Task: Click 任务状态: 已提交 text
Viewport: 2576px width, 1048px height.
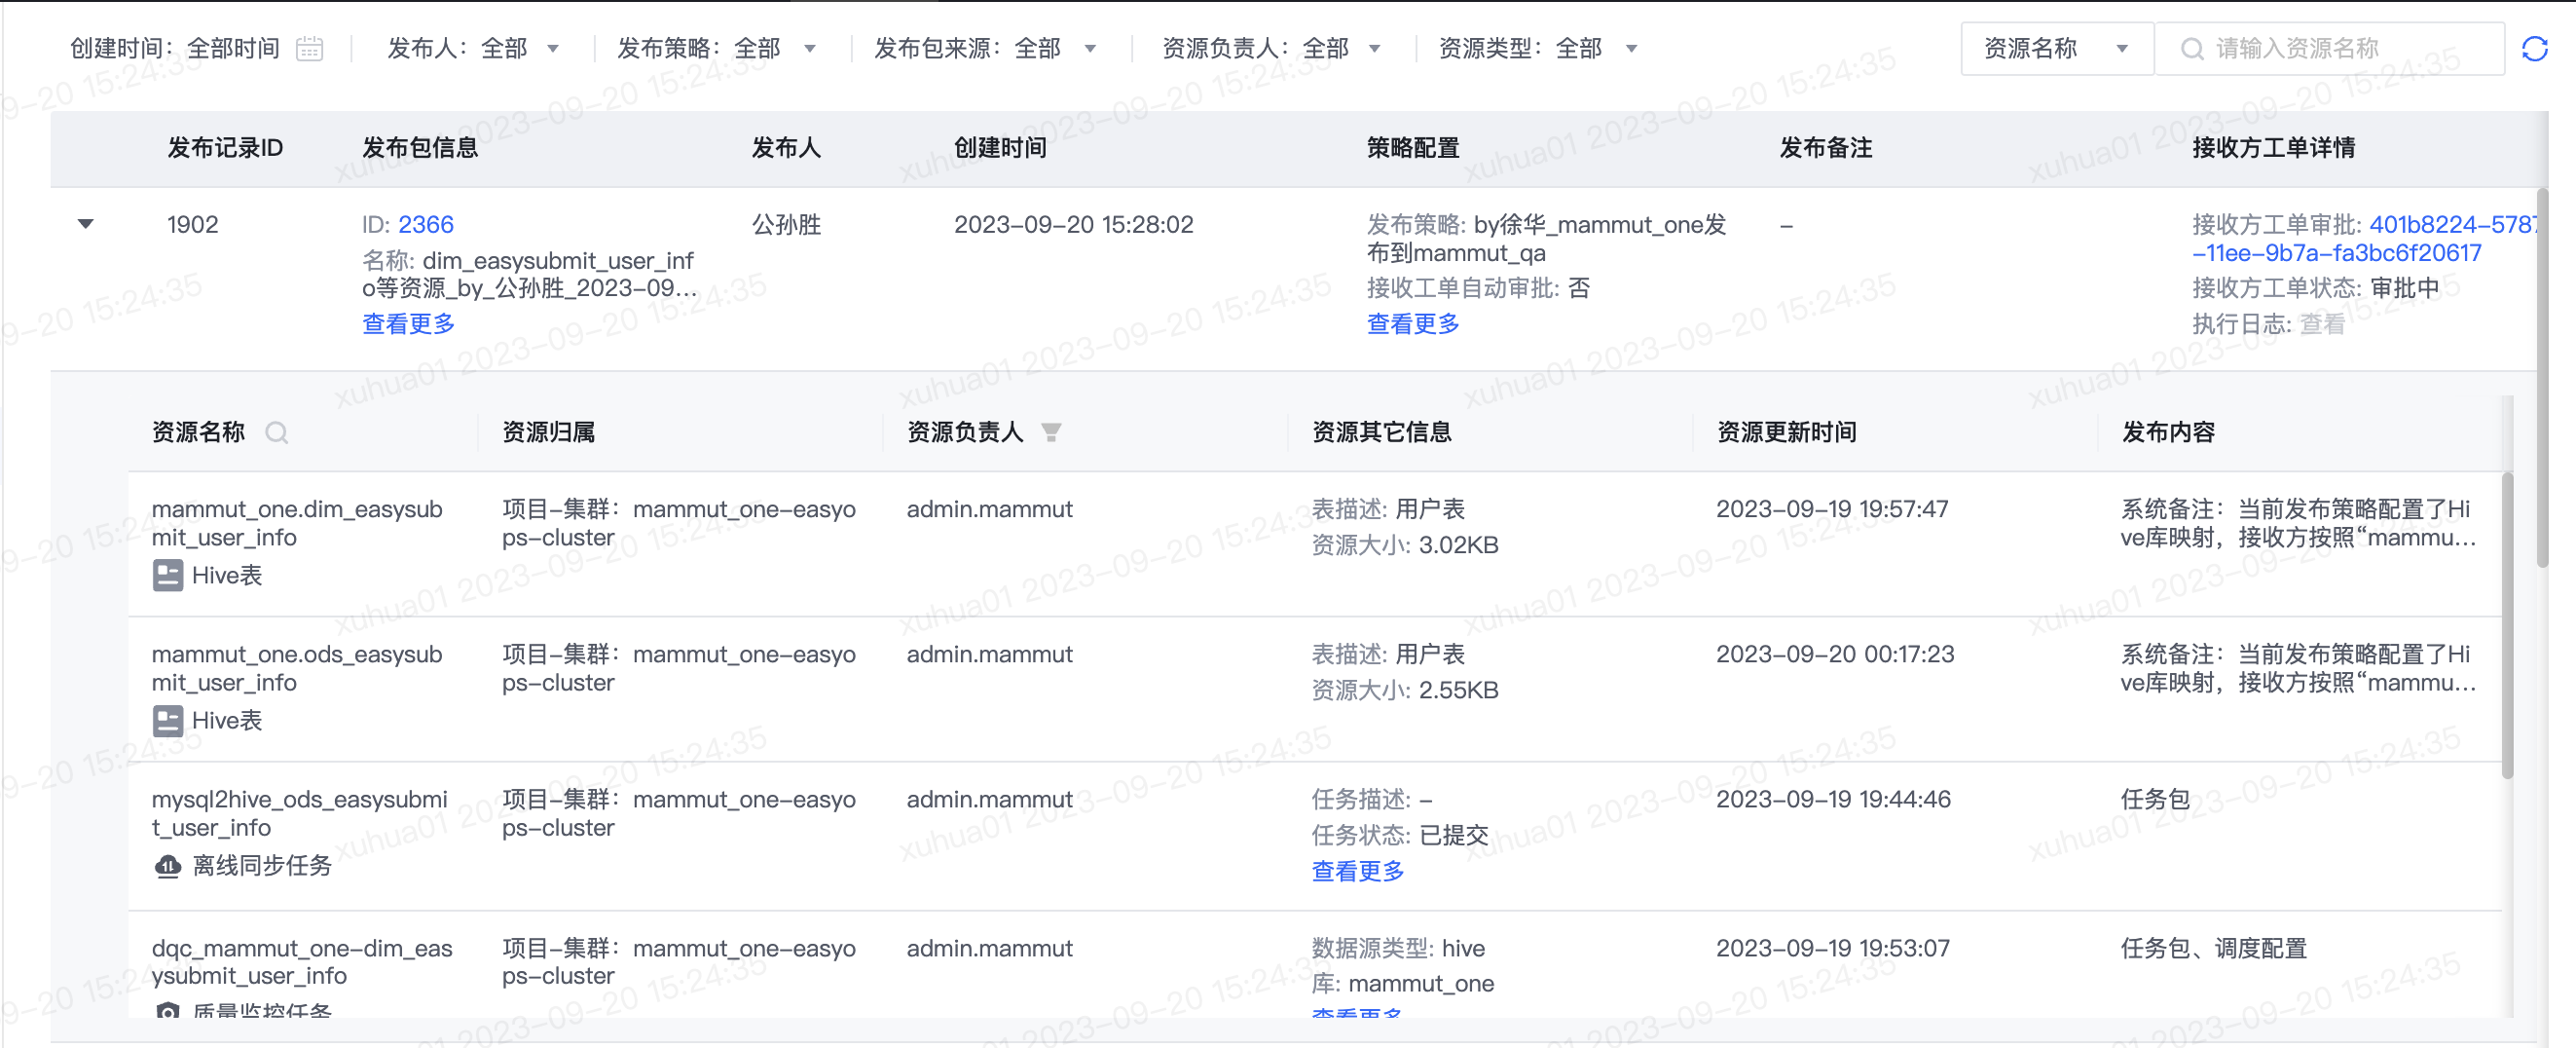Action: [1400, 836]
